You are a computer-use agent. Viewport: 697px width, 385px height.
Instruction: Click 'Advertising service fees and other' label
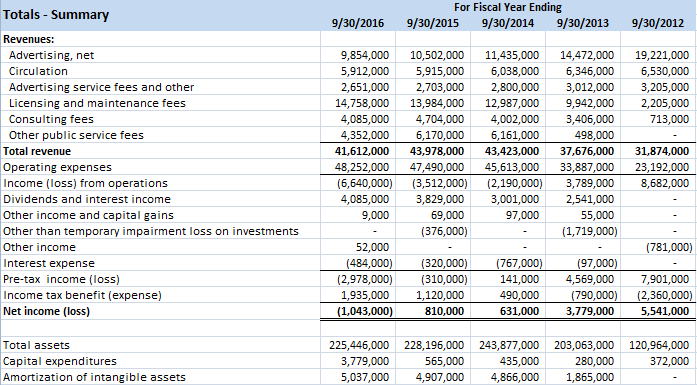click(x=101, y=87)
